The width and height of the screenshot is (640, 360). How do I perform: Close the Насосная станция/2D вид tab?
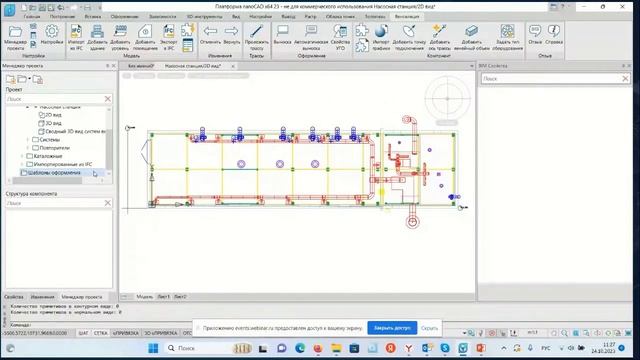tap(233, 66)
